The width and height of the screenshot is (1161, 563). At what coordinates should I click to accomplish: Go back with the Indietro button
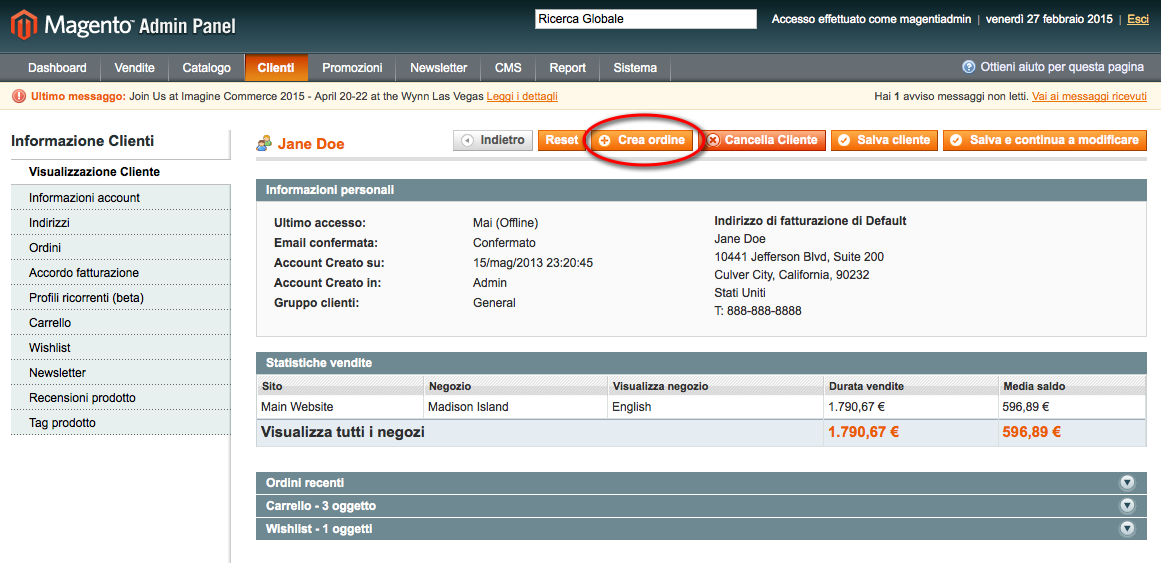493,141
